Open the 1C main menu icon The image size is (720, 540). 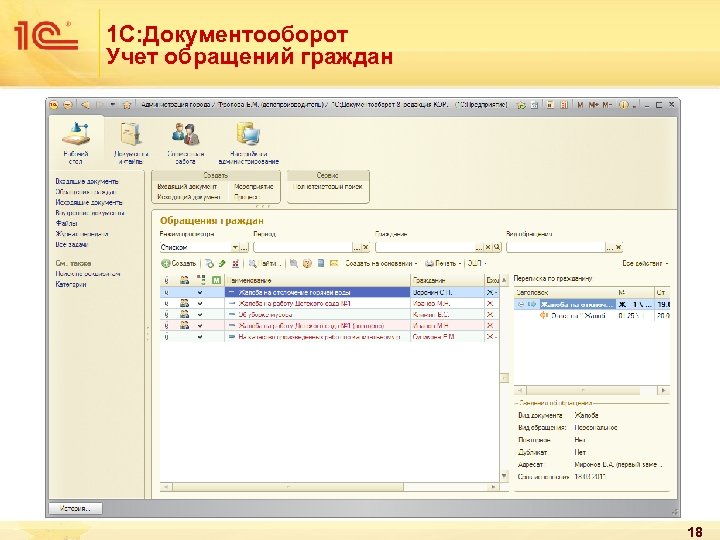[54, 105]
